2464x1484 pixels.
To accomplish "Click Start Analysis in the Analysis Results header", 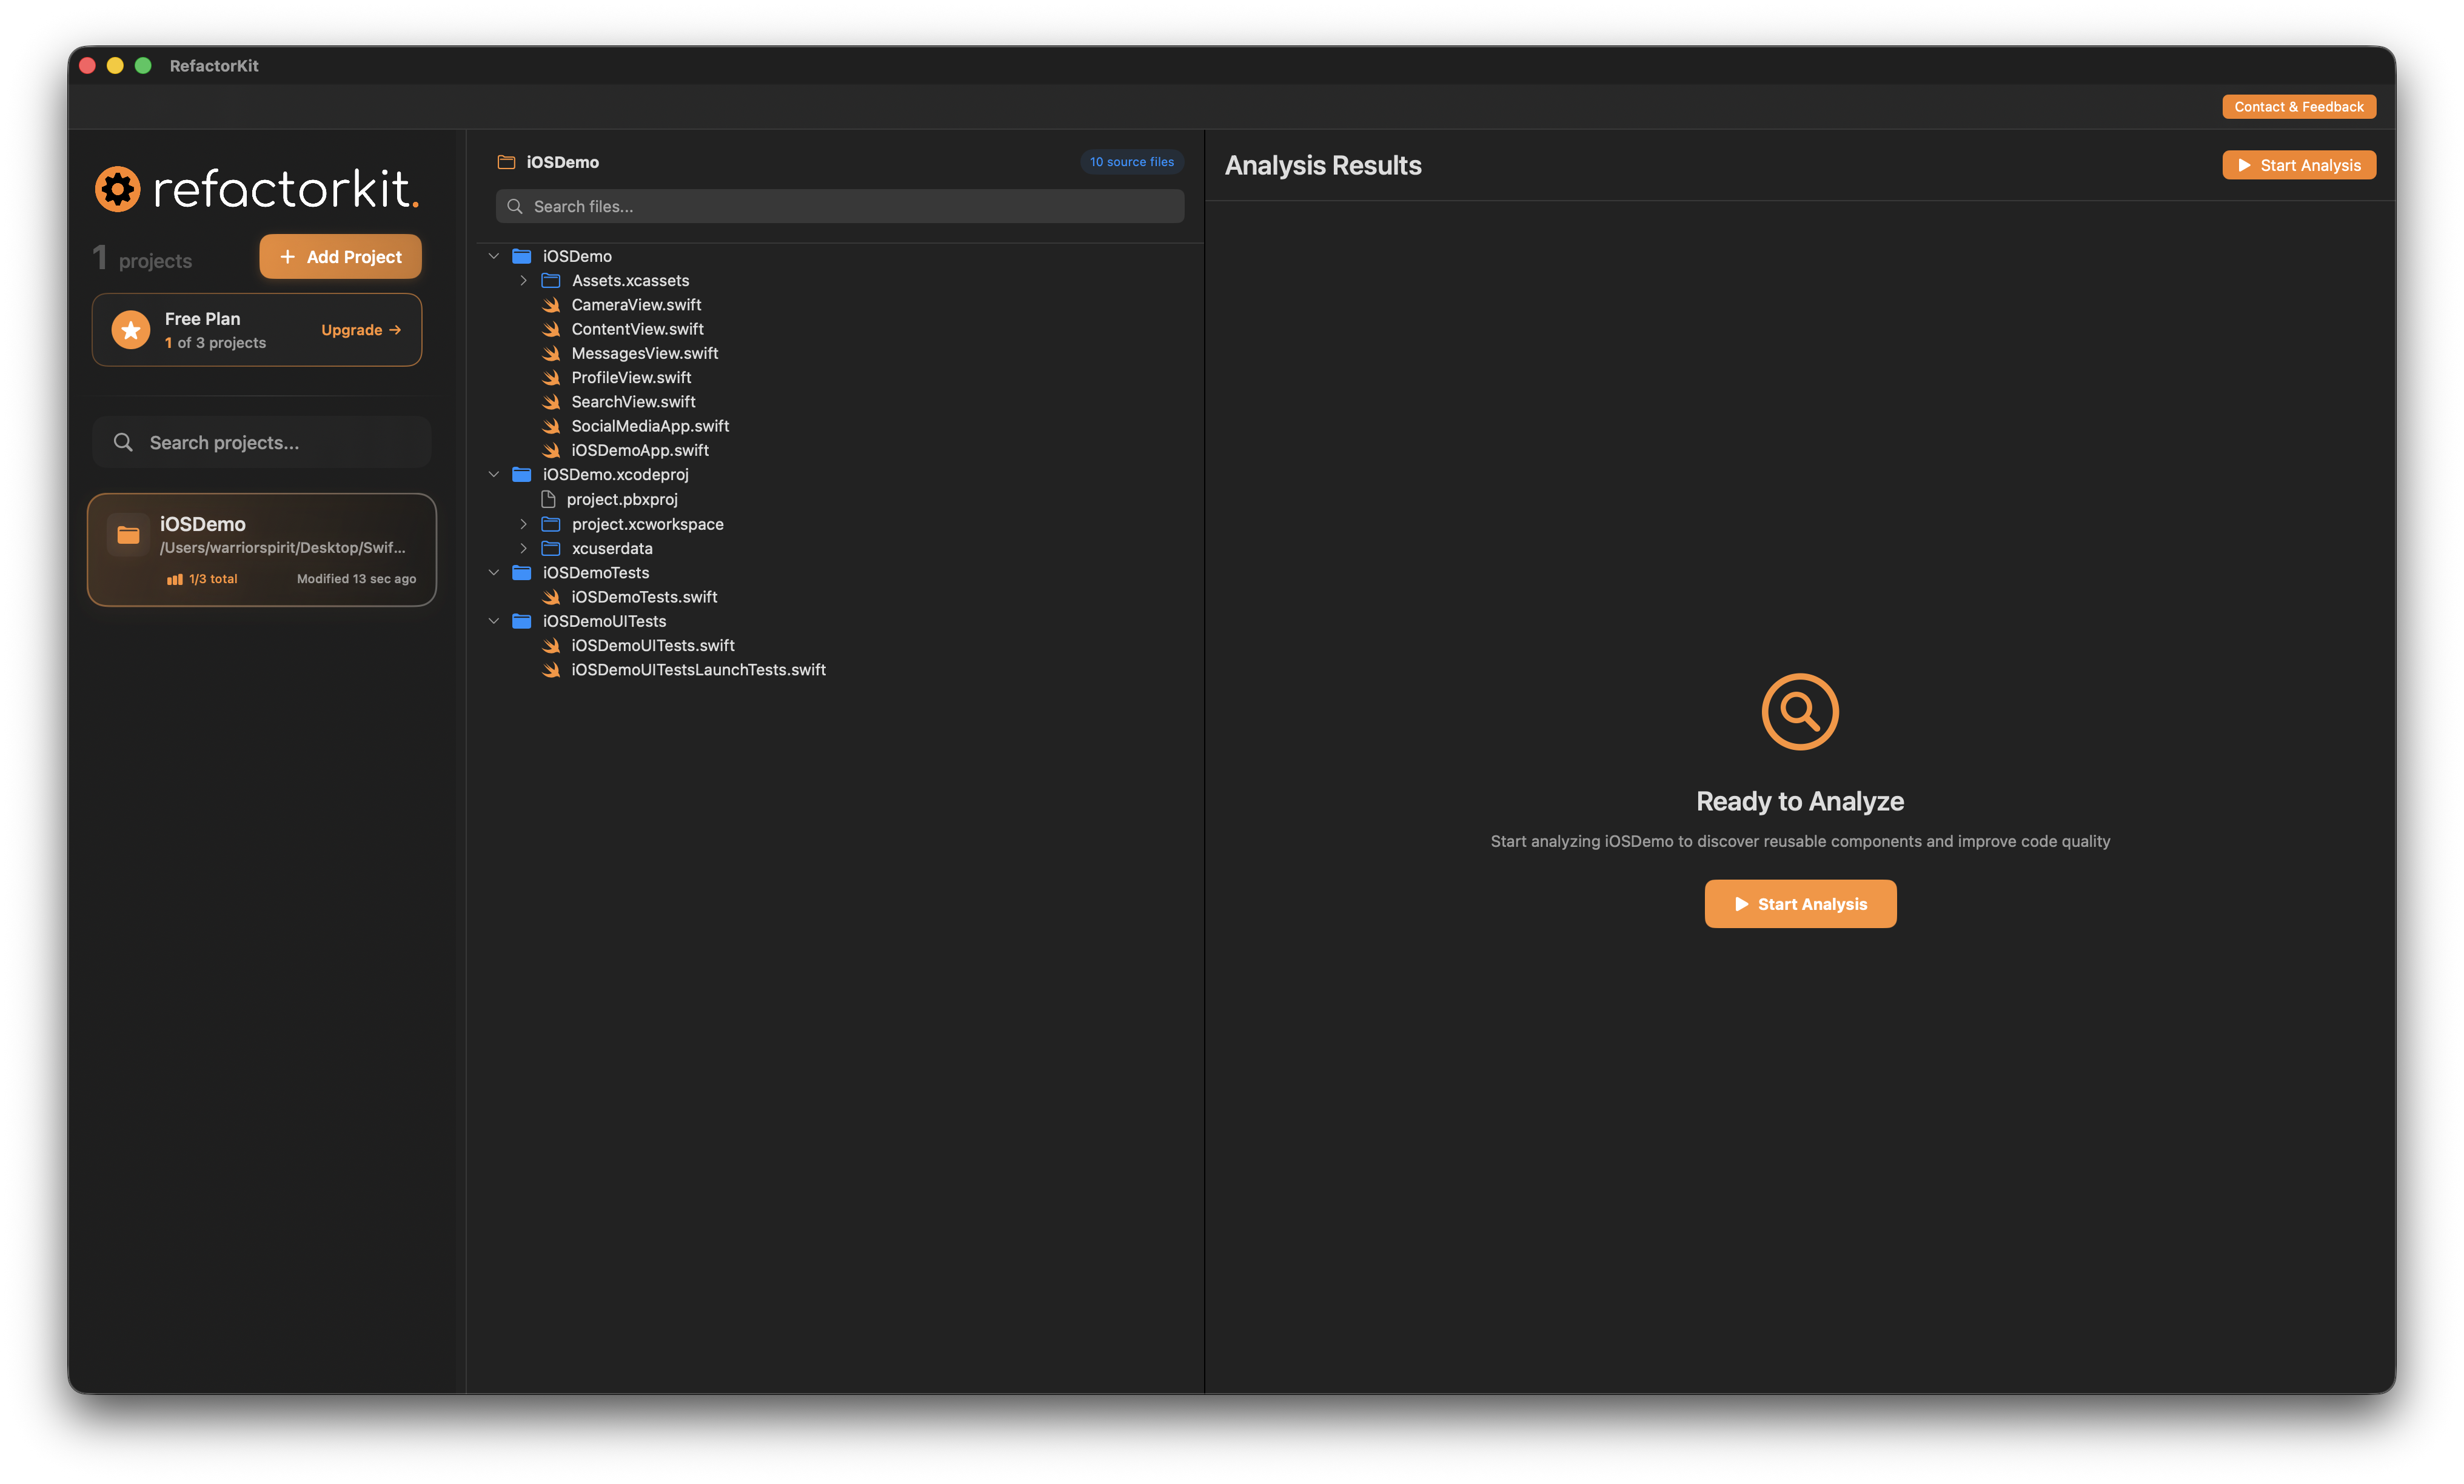I will pos(2298,165).
